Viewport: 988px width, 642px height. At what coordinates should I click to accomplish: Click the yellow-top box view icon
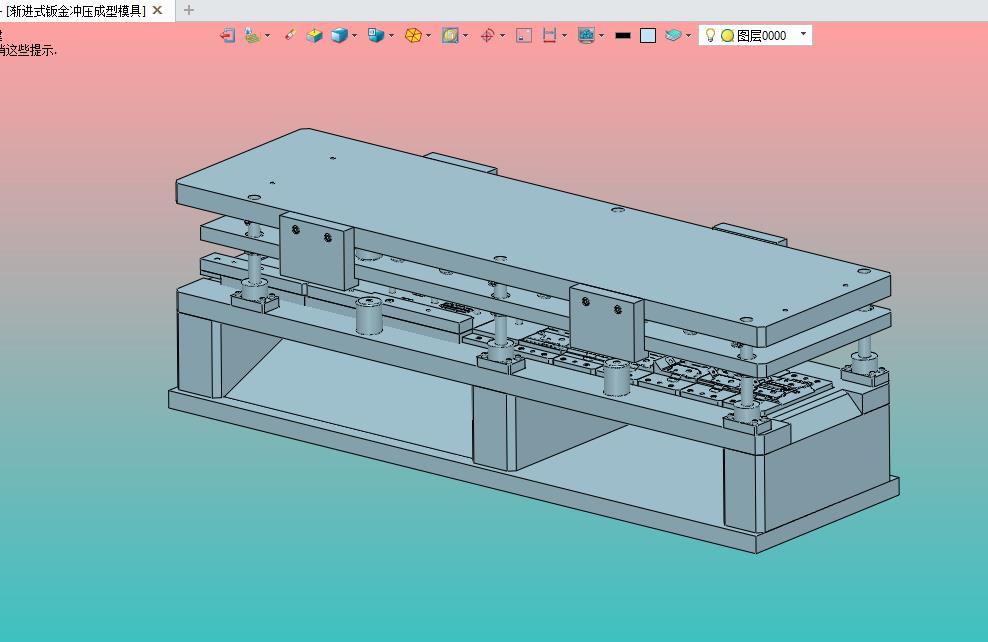click(314, 35)
